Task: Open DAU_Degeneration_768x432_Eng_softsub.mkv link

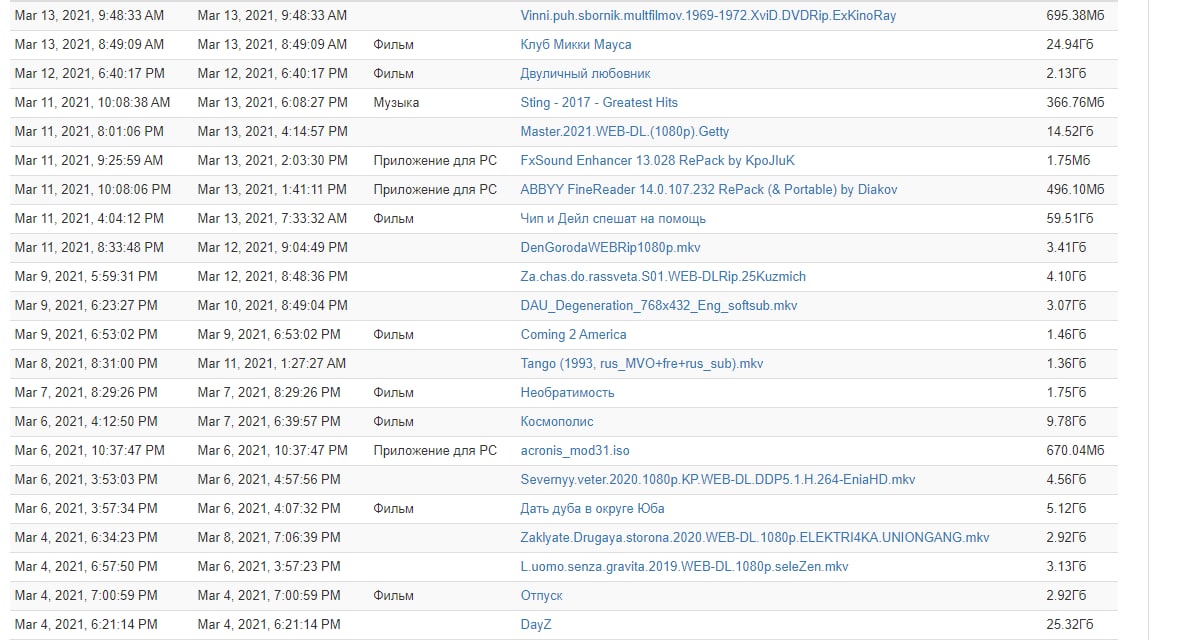Action: click(659, 306)
